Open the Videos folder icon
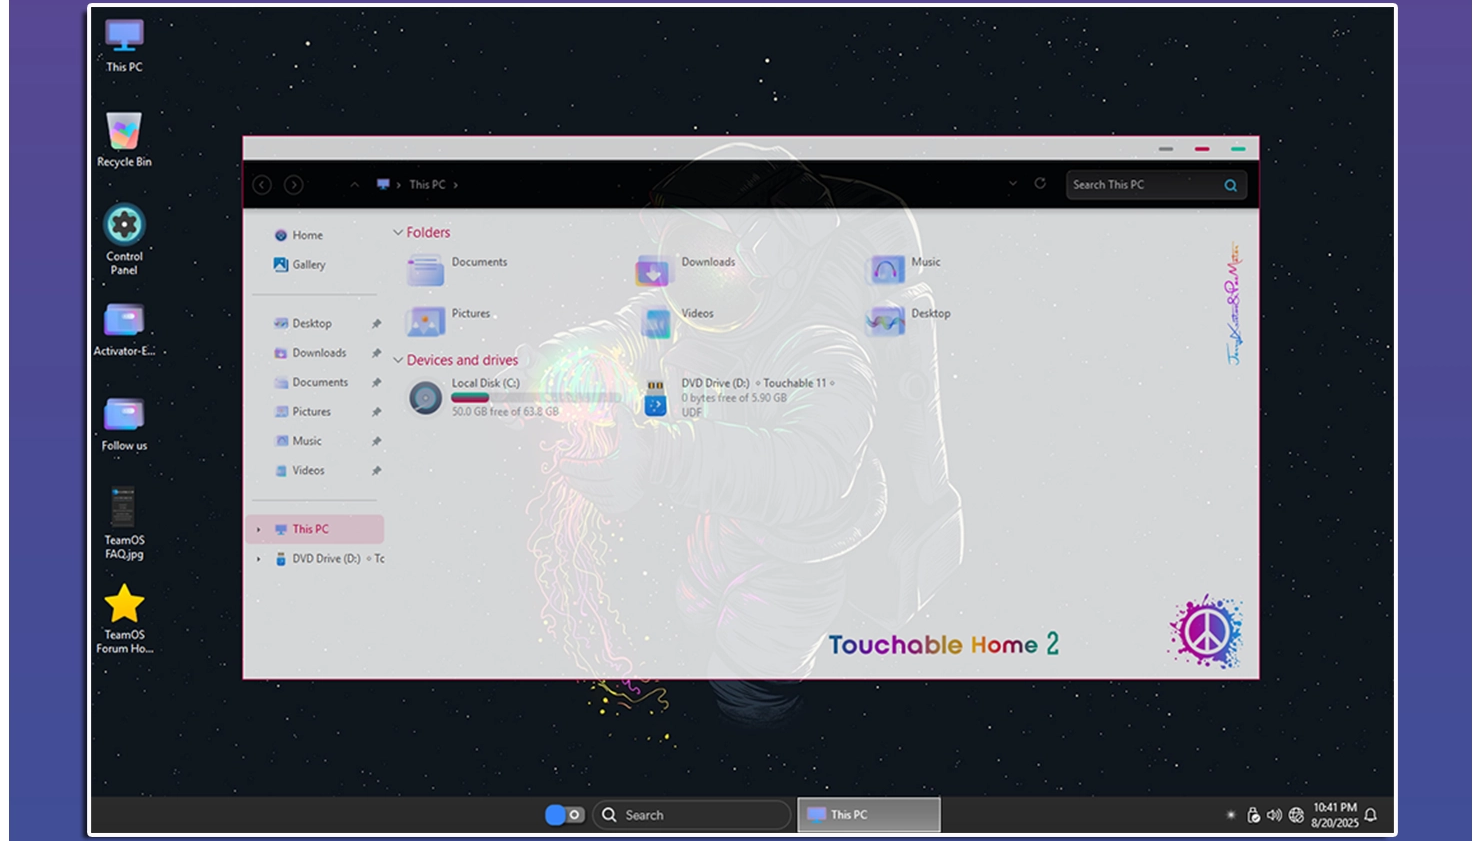The width and height of the screenshot is (1482, 841). point(656,322)
